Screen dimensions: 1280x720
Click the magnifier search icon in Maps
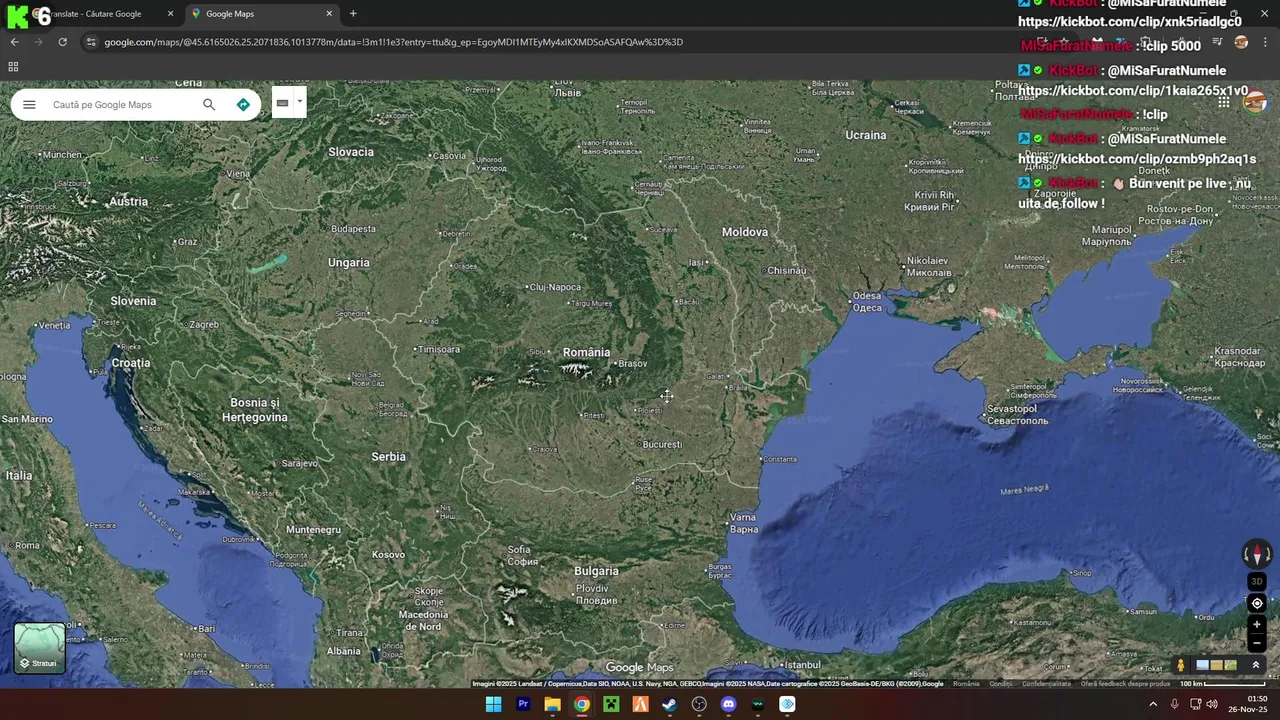click(x=209, y=104)
